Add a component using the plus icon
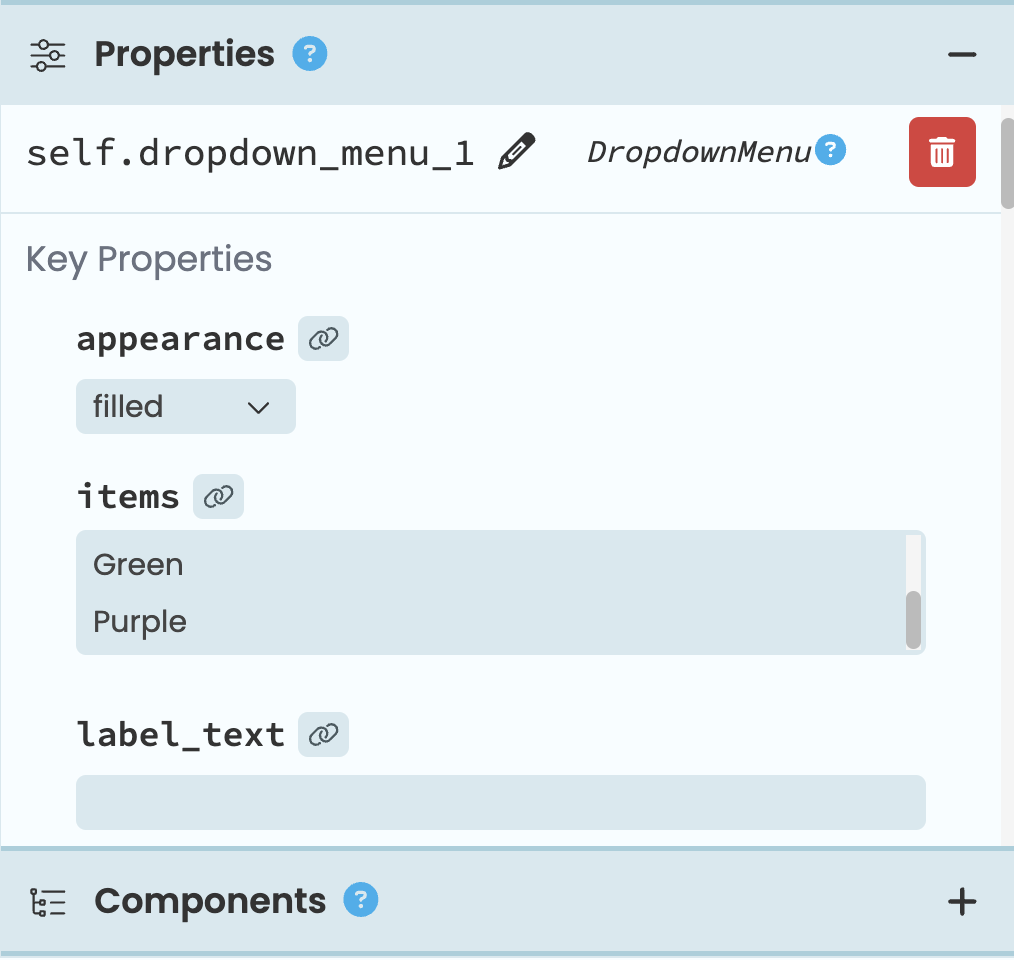 coord(962,901)
